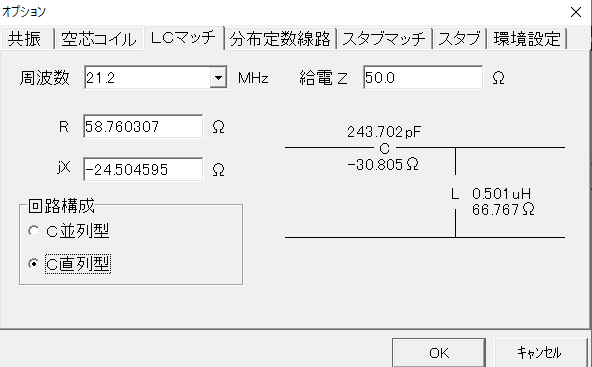Close the オプション dialog with X

pyautogui.click(x=576, y=12)
